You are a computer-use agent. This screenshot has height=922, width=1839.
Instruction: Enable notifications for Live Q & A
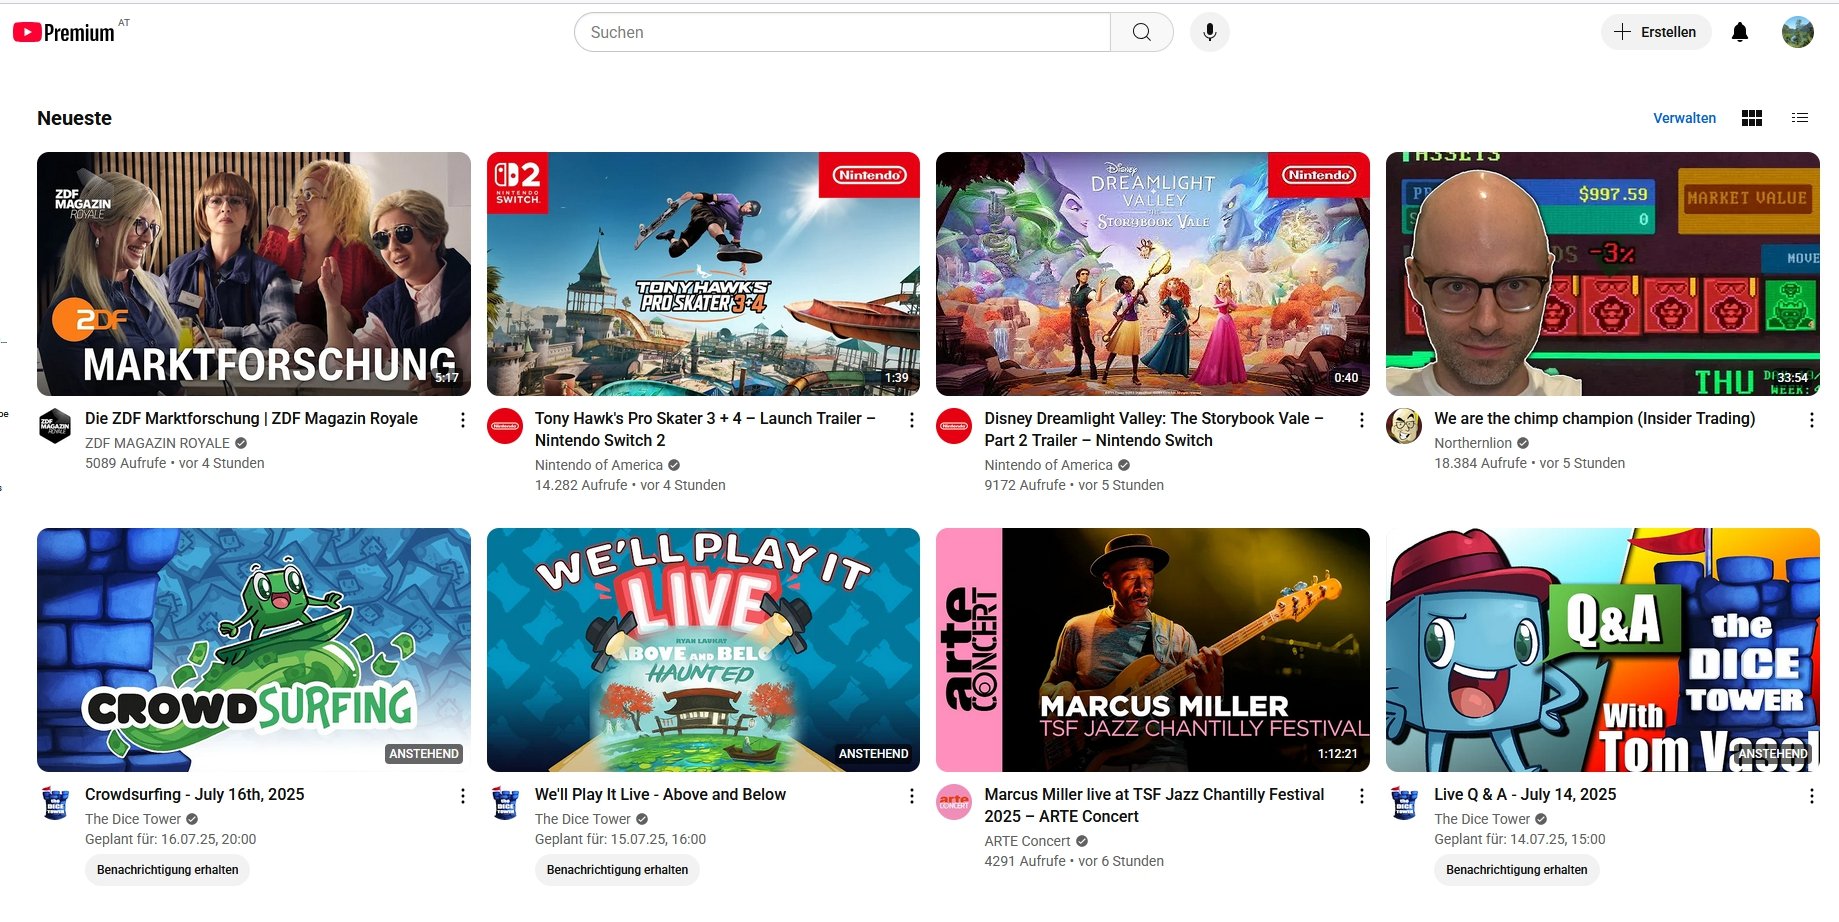pos(1516,870)
